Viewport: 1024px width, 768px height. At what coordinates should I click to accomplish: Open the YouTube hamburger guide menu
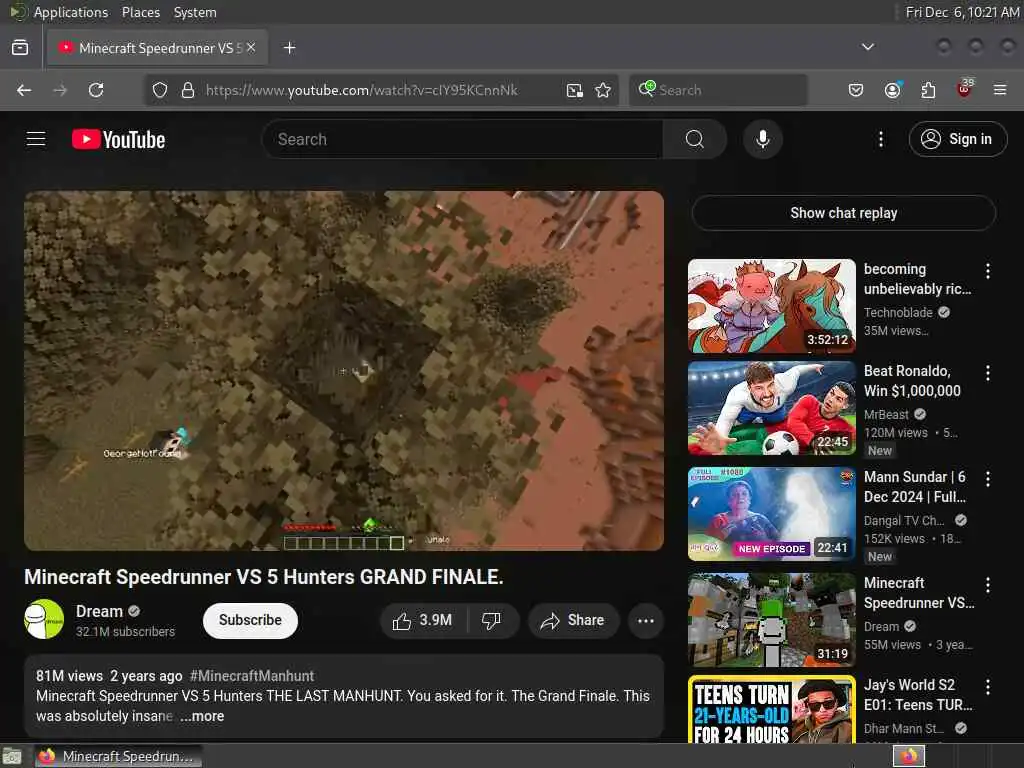point(36,139)
